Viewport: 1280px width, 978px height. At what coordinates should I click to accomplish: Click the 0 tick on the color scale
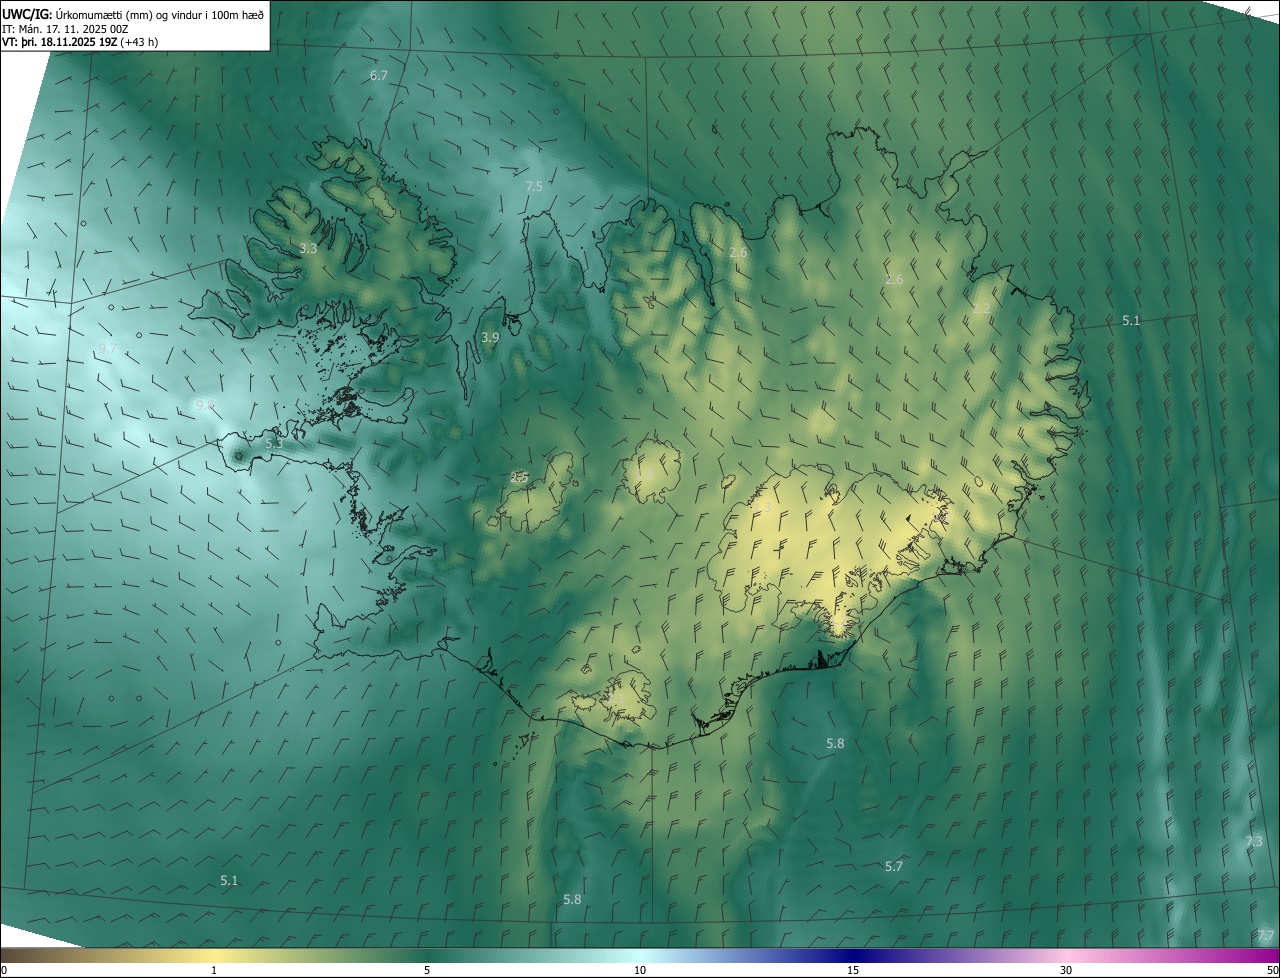pos(4,970)
